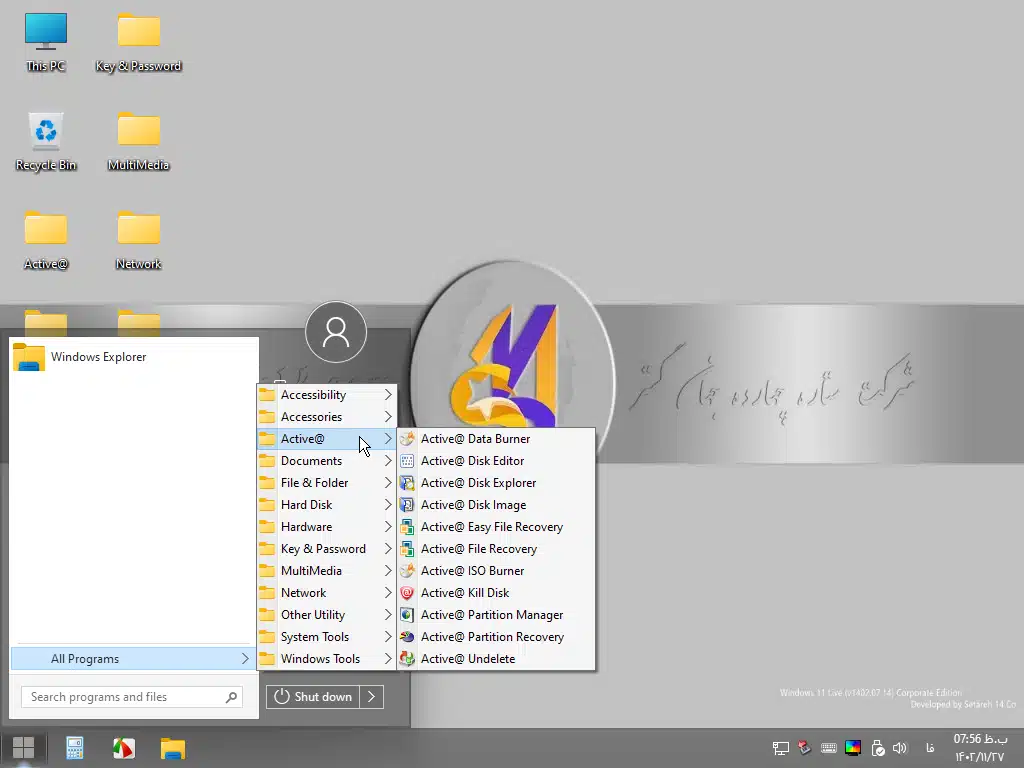Open shutdown options arrow
The width and height of the screenshot is (1024, 768).
point(371,697)
